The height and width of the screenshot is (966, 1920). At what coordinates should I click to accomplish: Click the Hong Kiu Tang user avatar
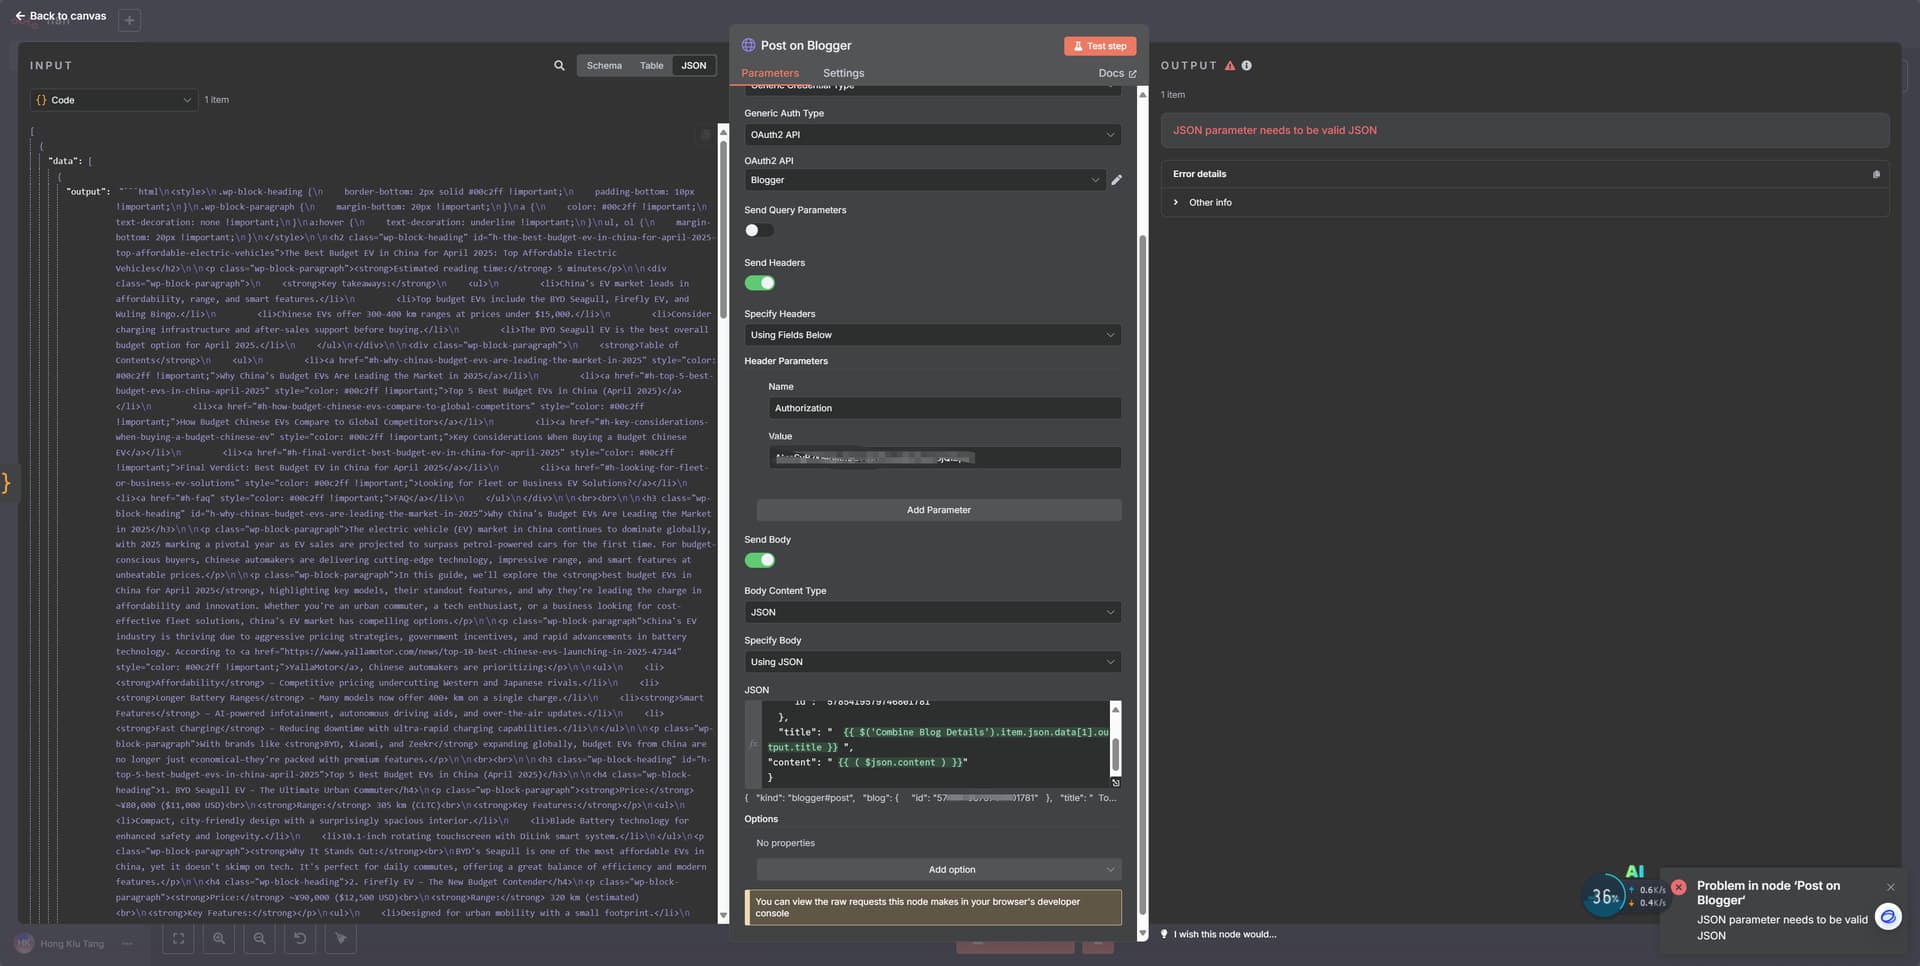(x=24, y=944)
